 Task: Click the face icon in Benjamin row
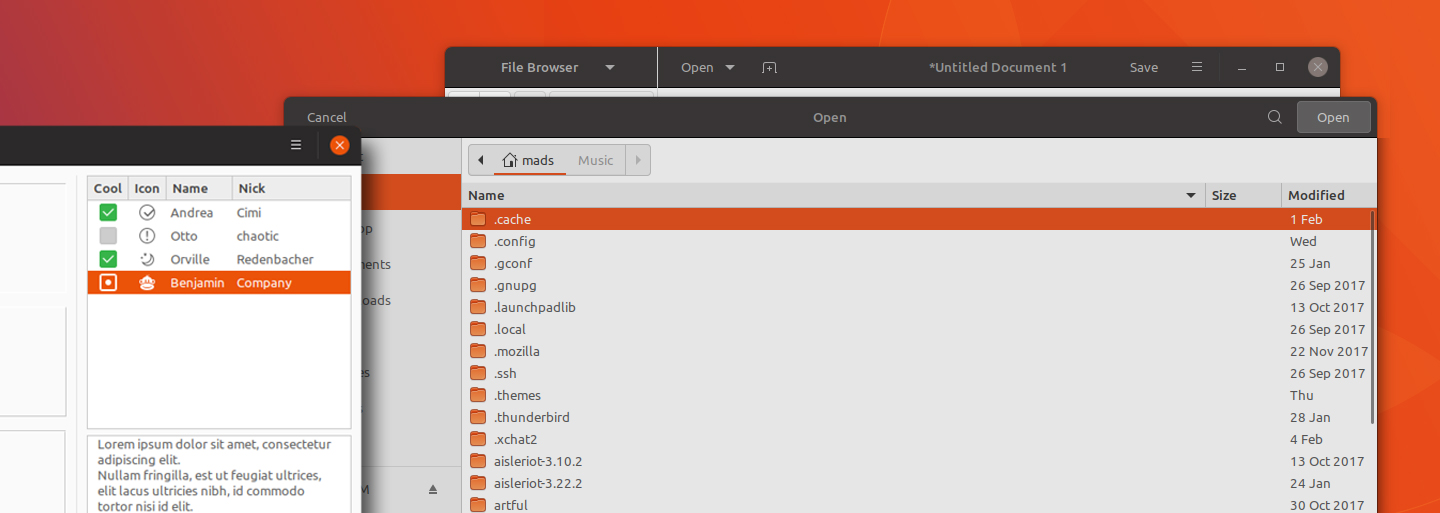tap(147, 283)
